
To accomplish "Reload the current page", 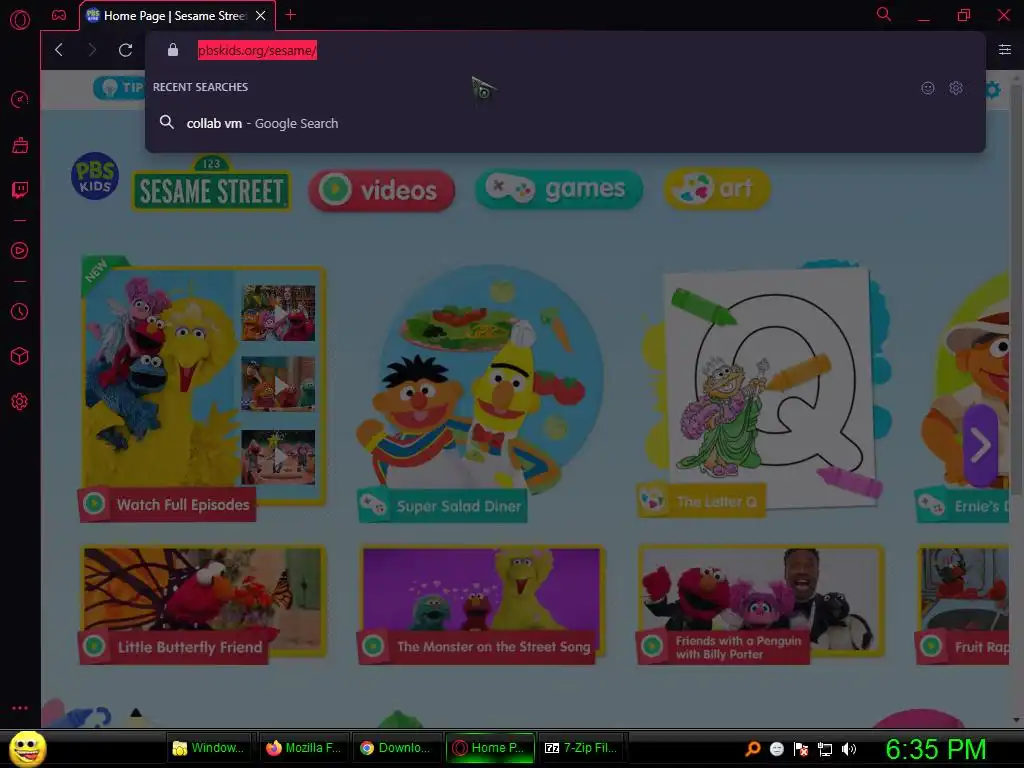I will [x=125, y=50].
